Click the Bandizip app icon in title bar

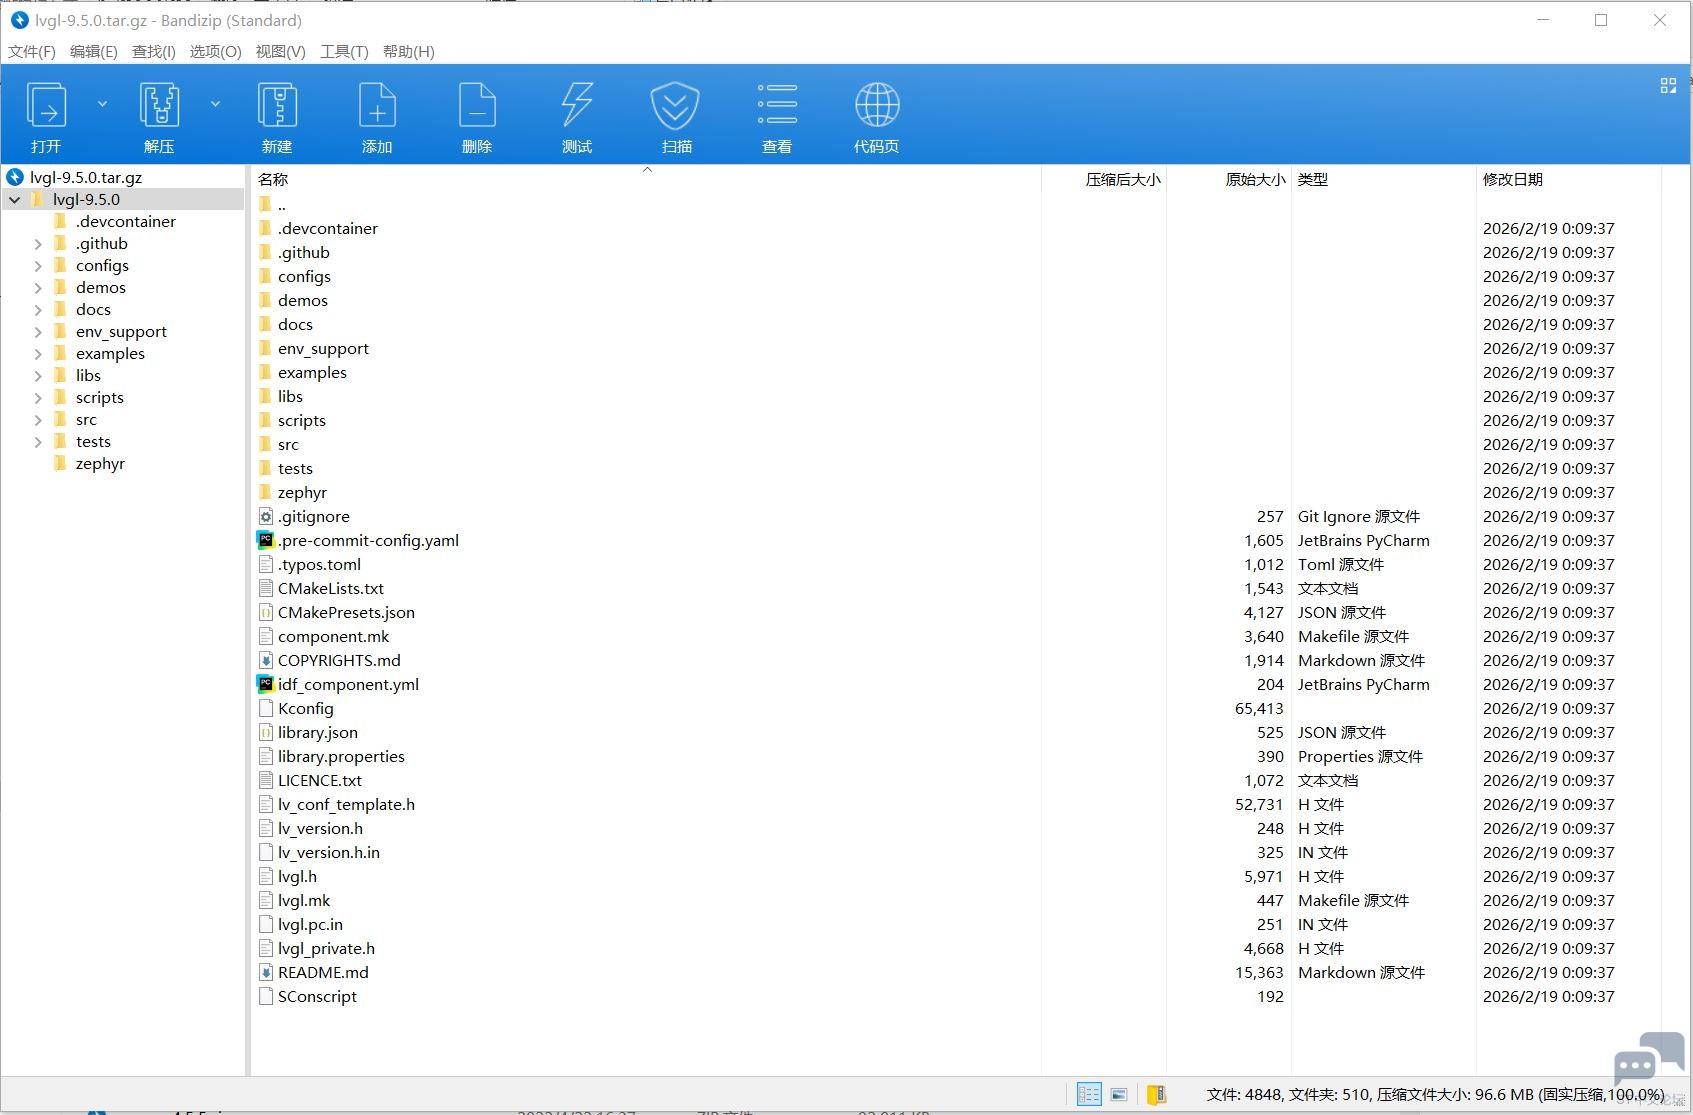click(19, 20)
